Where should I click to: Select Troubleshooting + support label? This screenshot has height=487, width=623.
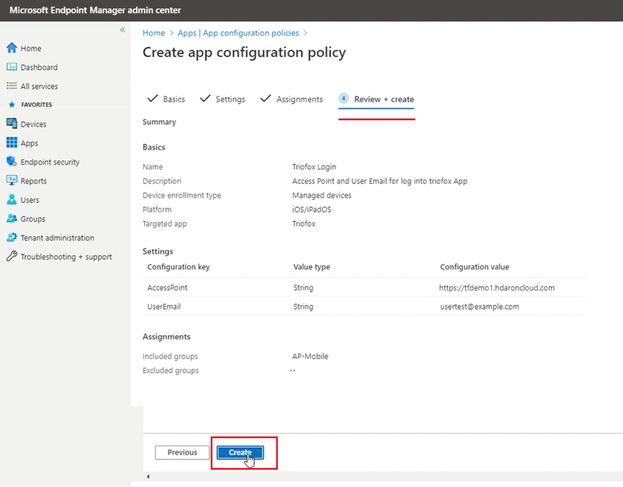pos(66,257)
